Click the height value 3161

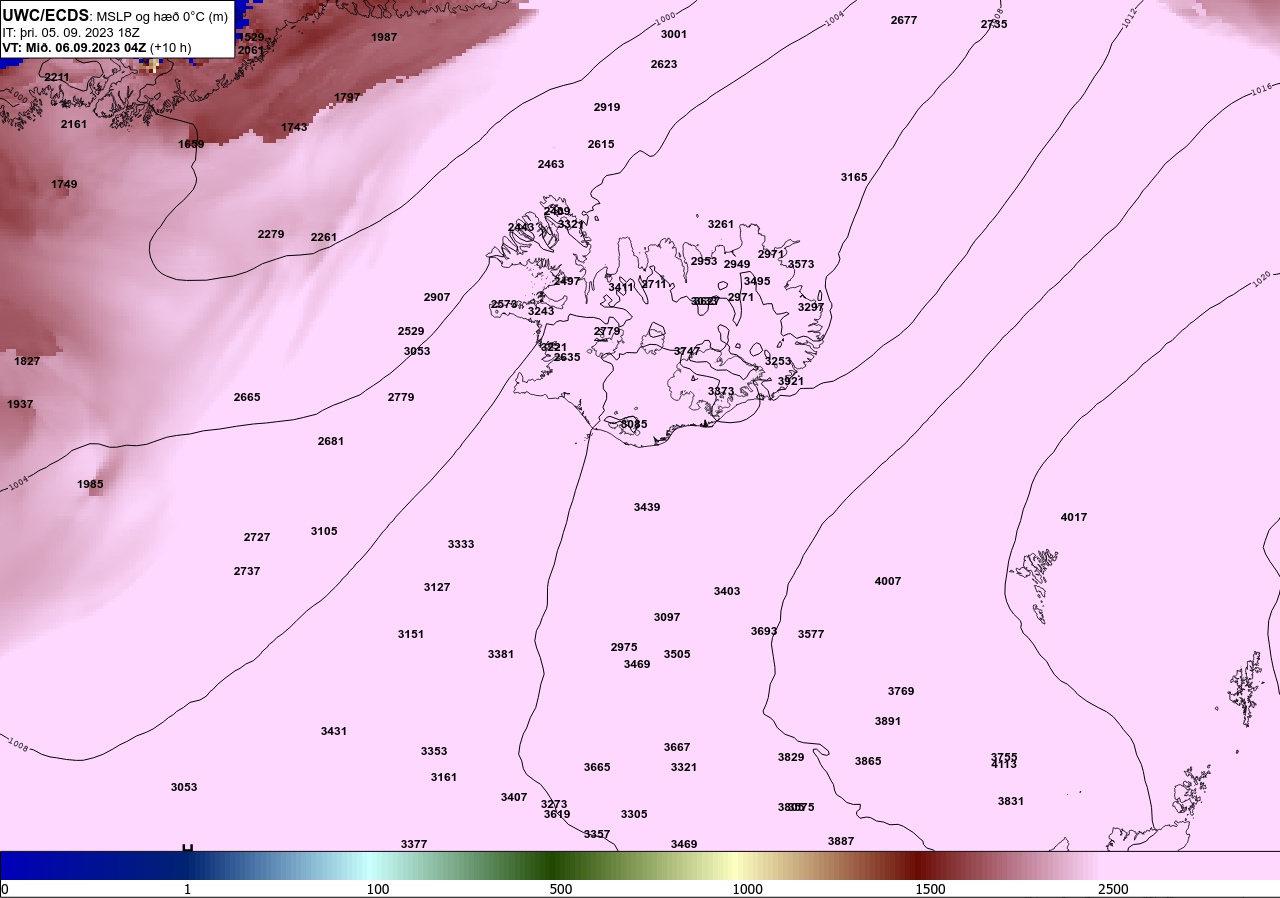(x=444, y=777)
